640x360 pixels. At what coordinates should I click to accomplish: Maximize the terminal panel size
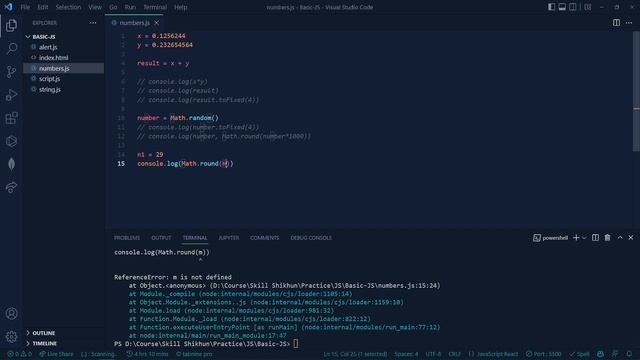tap(620, 238)
